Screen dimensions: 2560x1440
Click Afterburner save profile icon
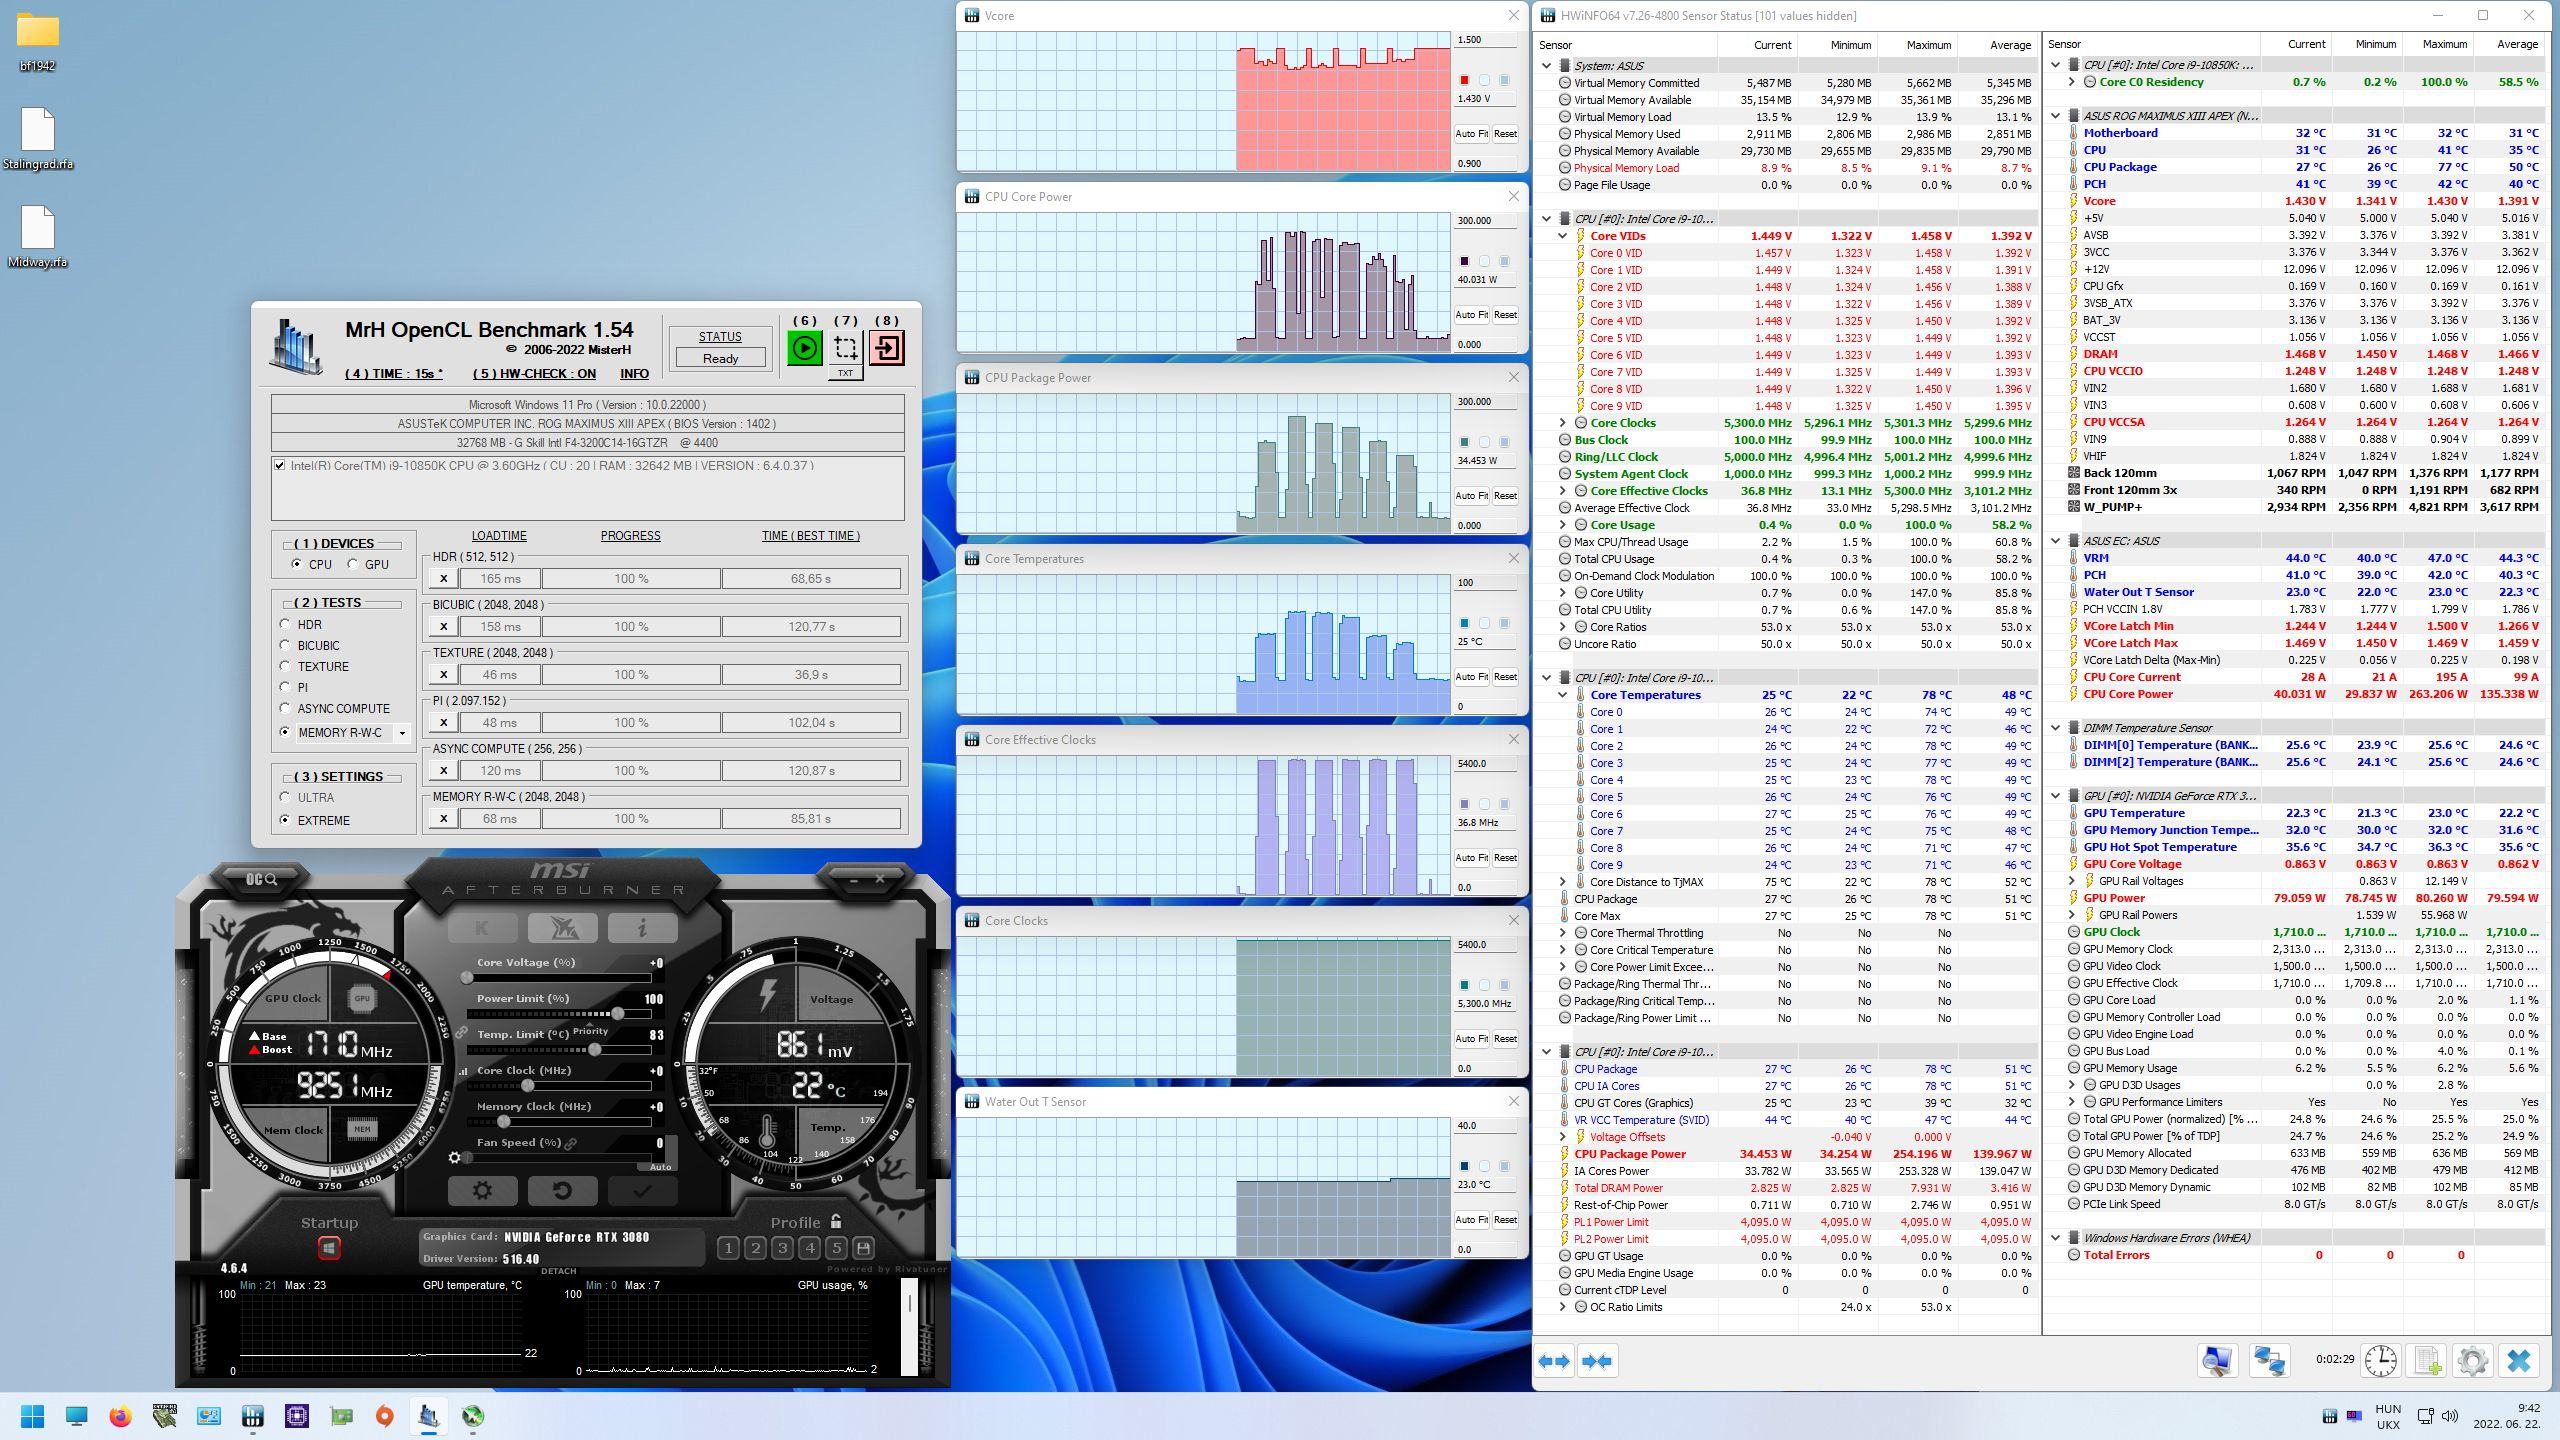[x=864, y=1248]
